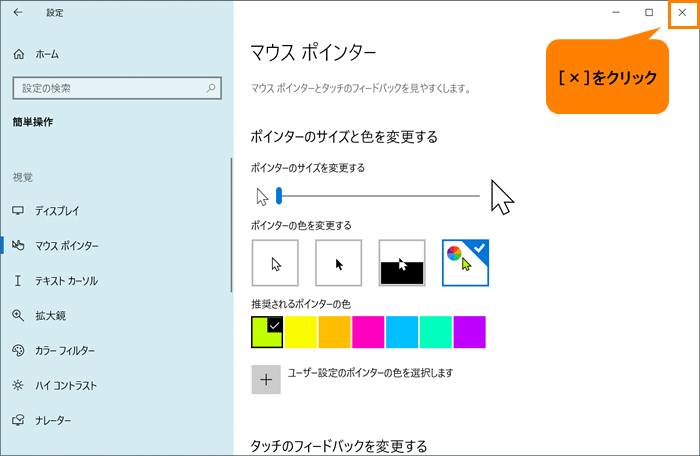Image resolution: width=700 pixels, height=456 pixels.
Task: Select the inverted pointer color option
Action: pyautogui.click(x=402, y=263)
